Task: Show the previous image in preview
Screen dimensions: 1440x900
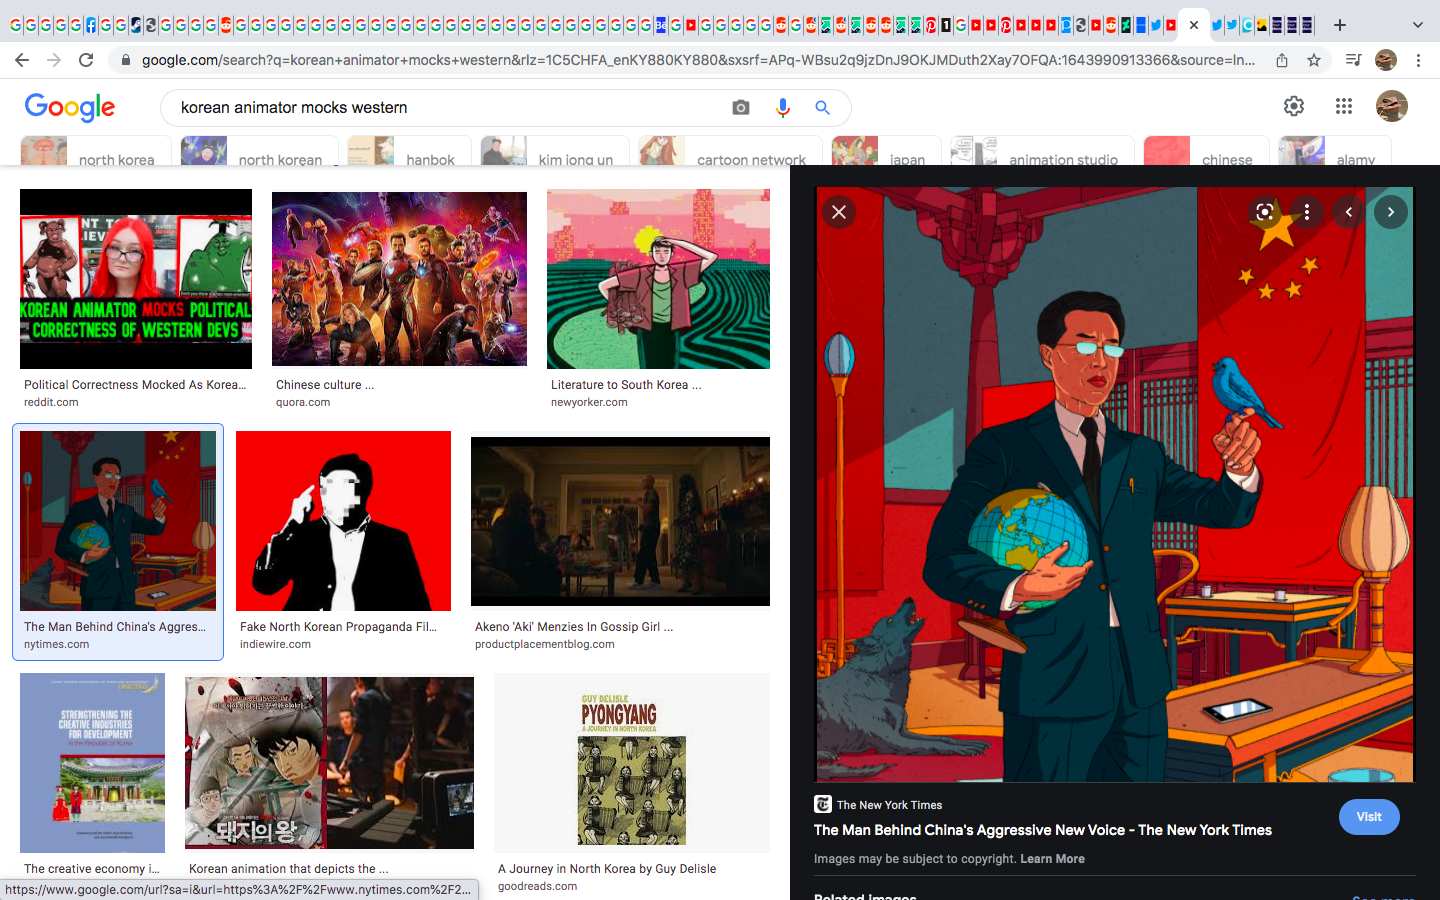Action: [x=1349, y=212]
